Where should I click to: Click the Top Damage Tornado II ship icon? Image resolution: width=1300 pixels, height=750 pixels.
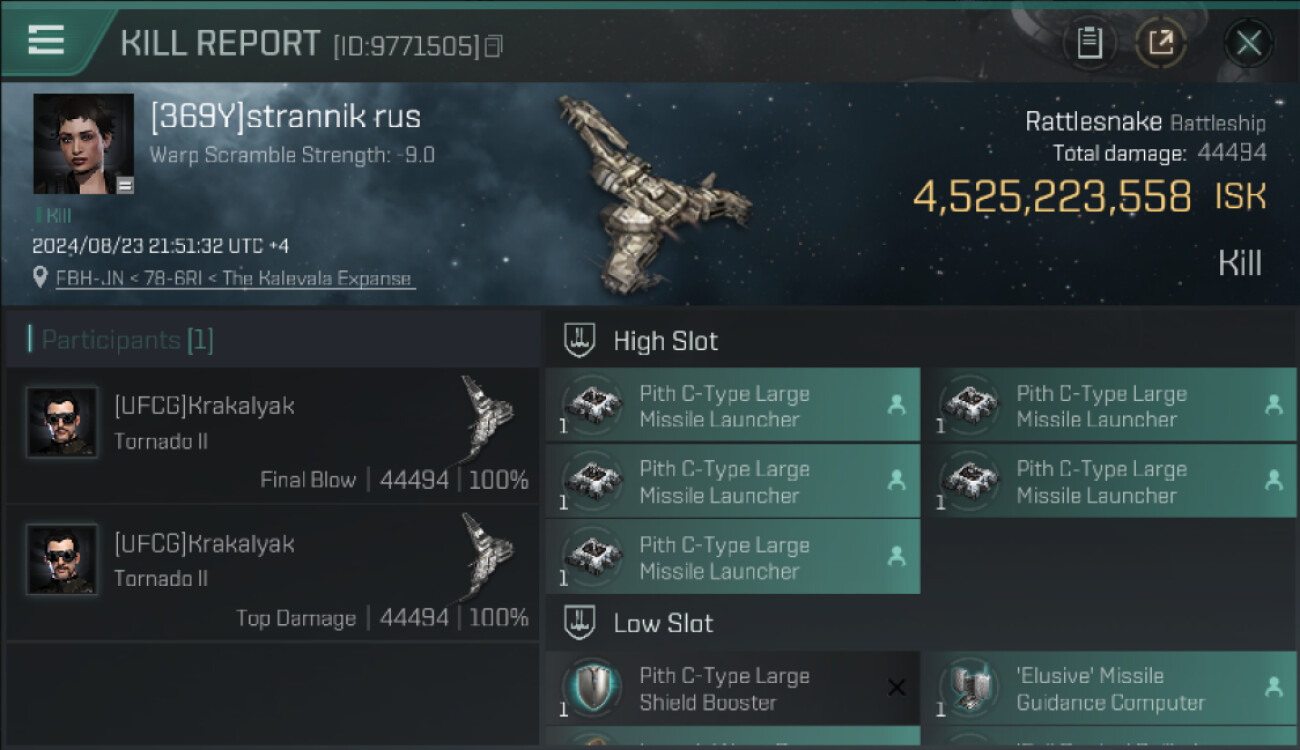(x=488, y=553)
